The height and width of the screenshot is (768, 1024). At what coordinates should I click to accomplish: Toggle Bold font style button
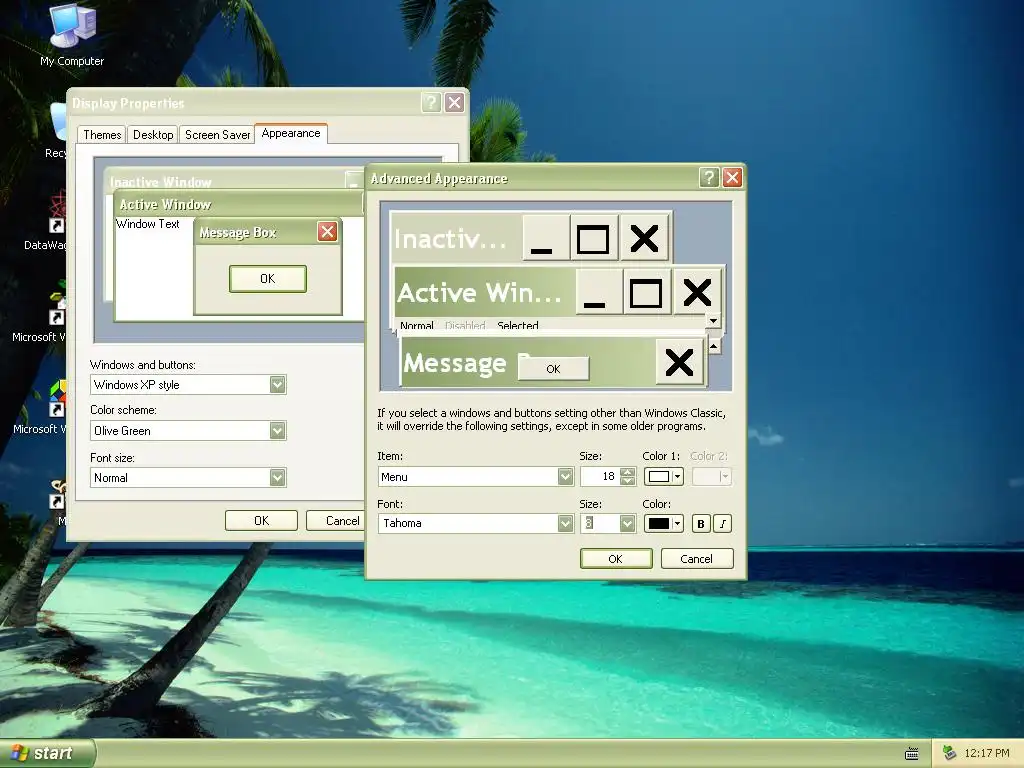(701, 524)
